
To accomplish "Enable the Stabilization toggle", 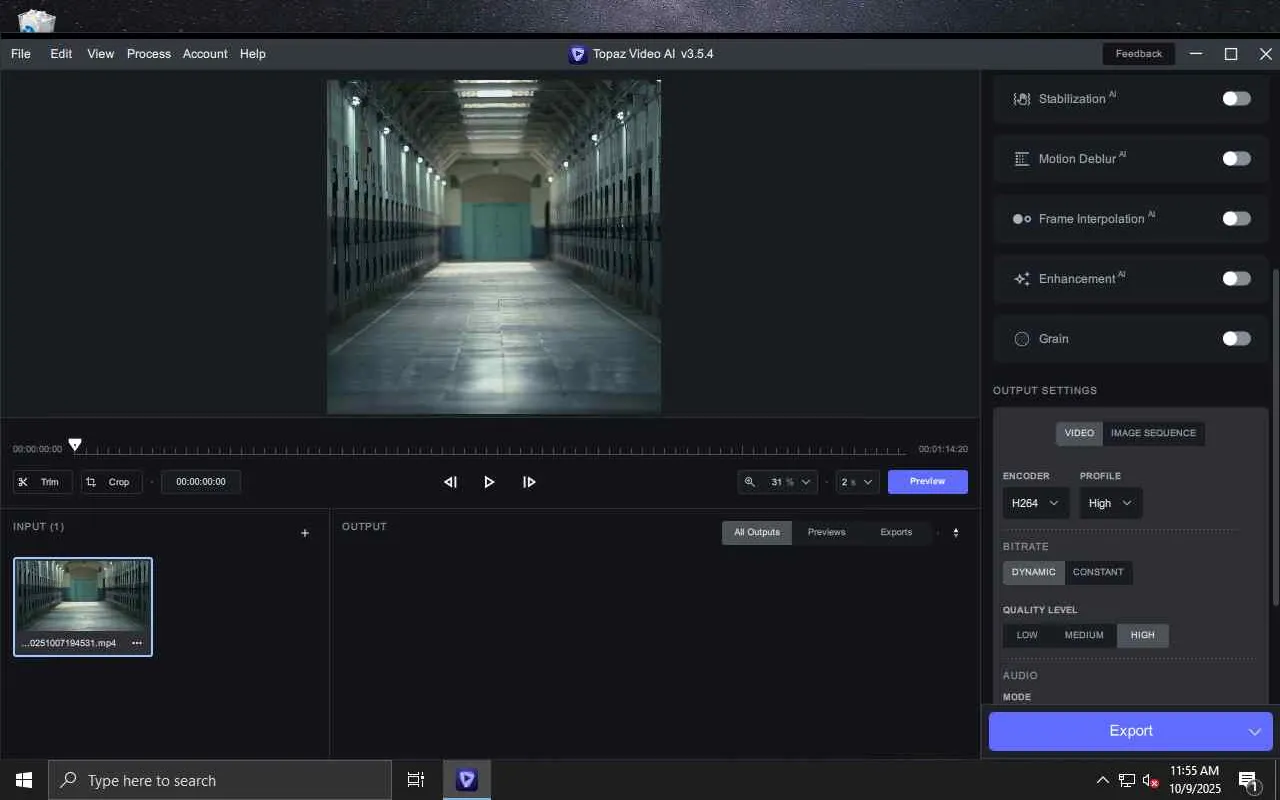I will tap(1236, 99).
